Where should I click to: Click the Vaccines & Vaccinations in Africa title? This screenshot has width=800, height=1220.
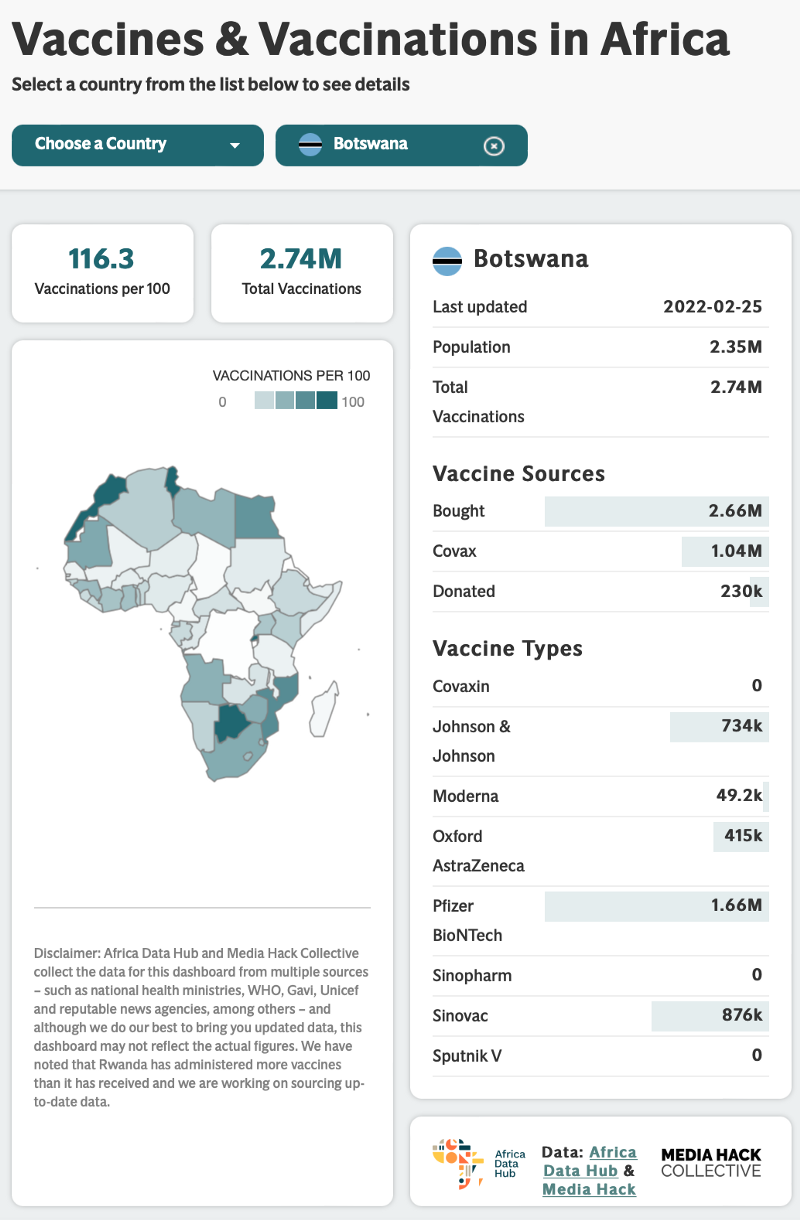(371, 38)
